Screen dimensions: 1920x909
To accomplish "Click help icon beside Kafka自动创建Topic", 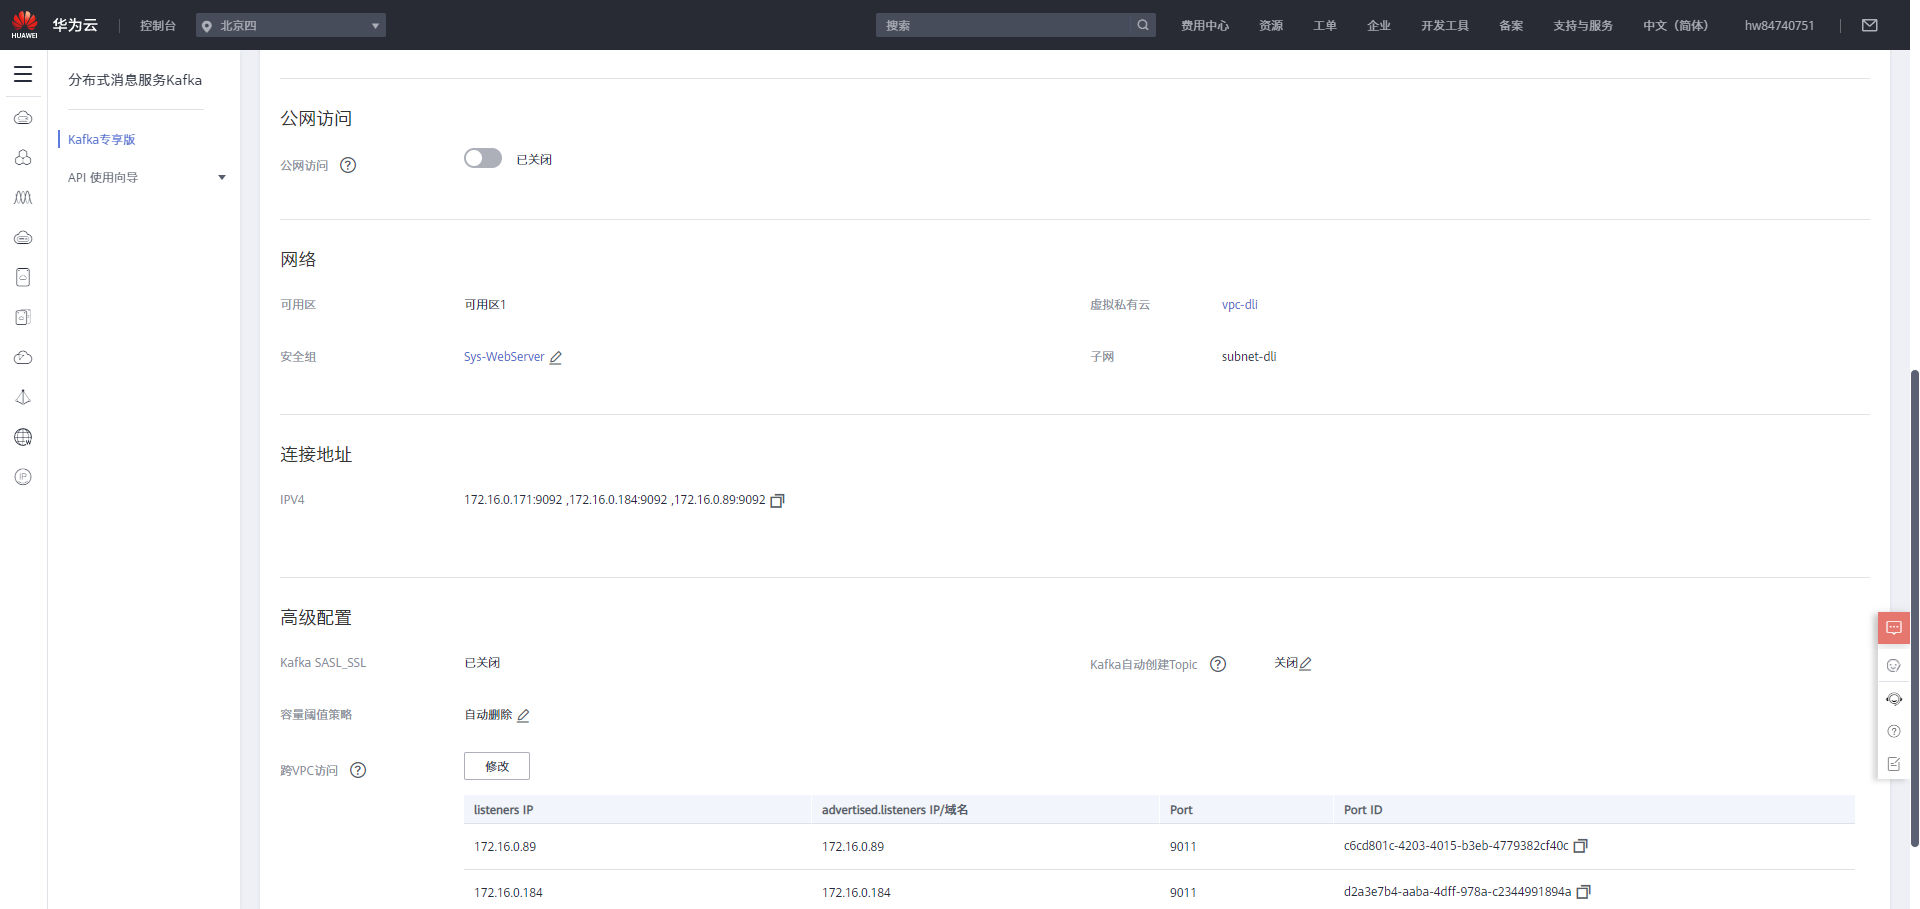I will pos(1218,664).
